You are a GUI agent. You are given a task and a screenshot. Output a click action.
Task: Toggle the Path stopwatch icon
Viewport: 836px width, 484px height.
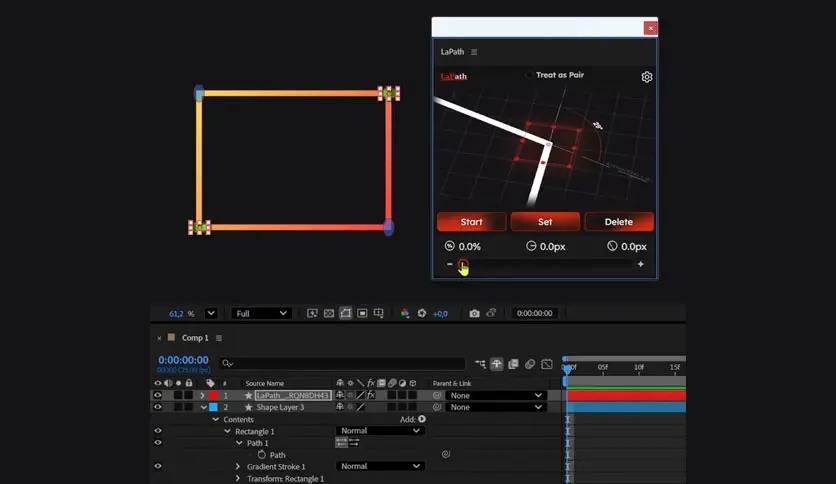262,455
